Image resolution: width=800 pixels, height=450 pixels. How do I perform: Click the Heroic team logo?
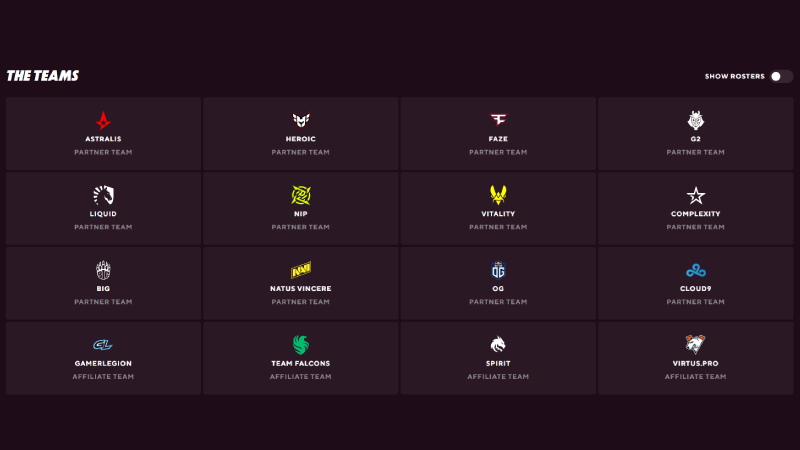pos(301,120)
